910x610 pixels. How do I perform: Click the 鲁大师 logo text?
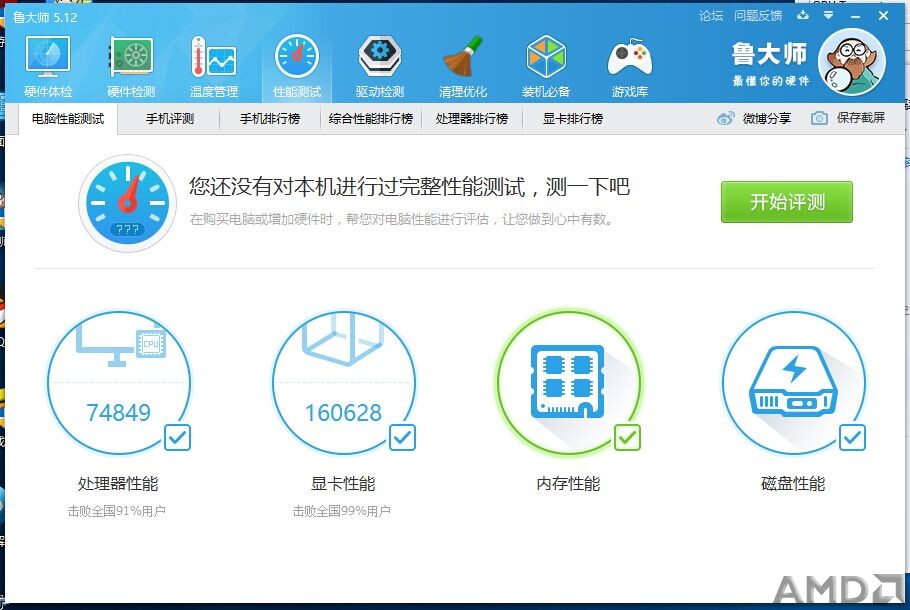point(769,54)
